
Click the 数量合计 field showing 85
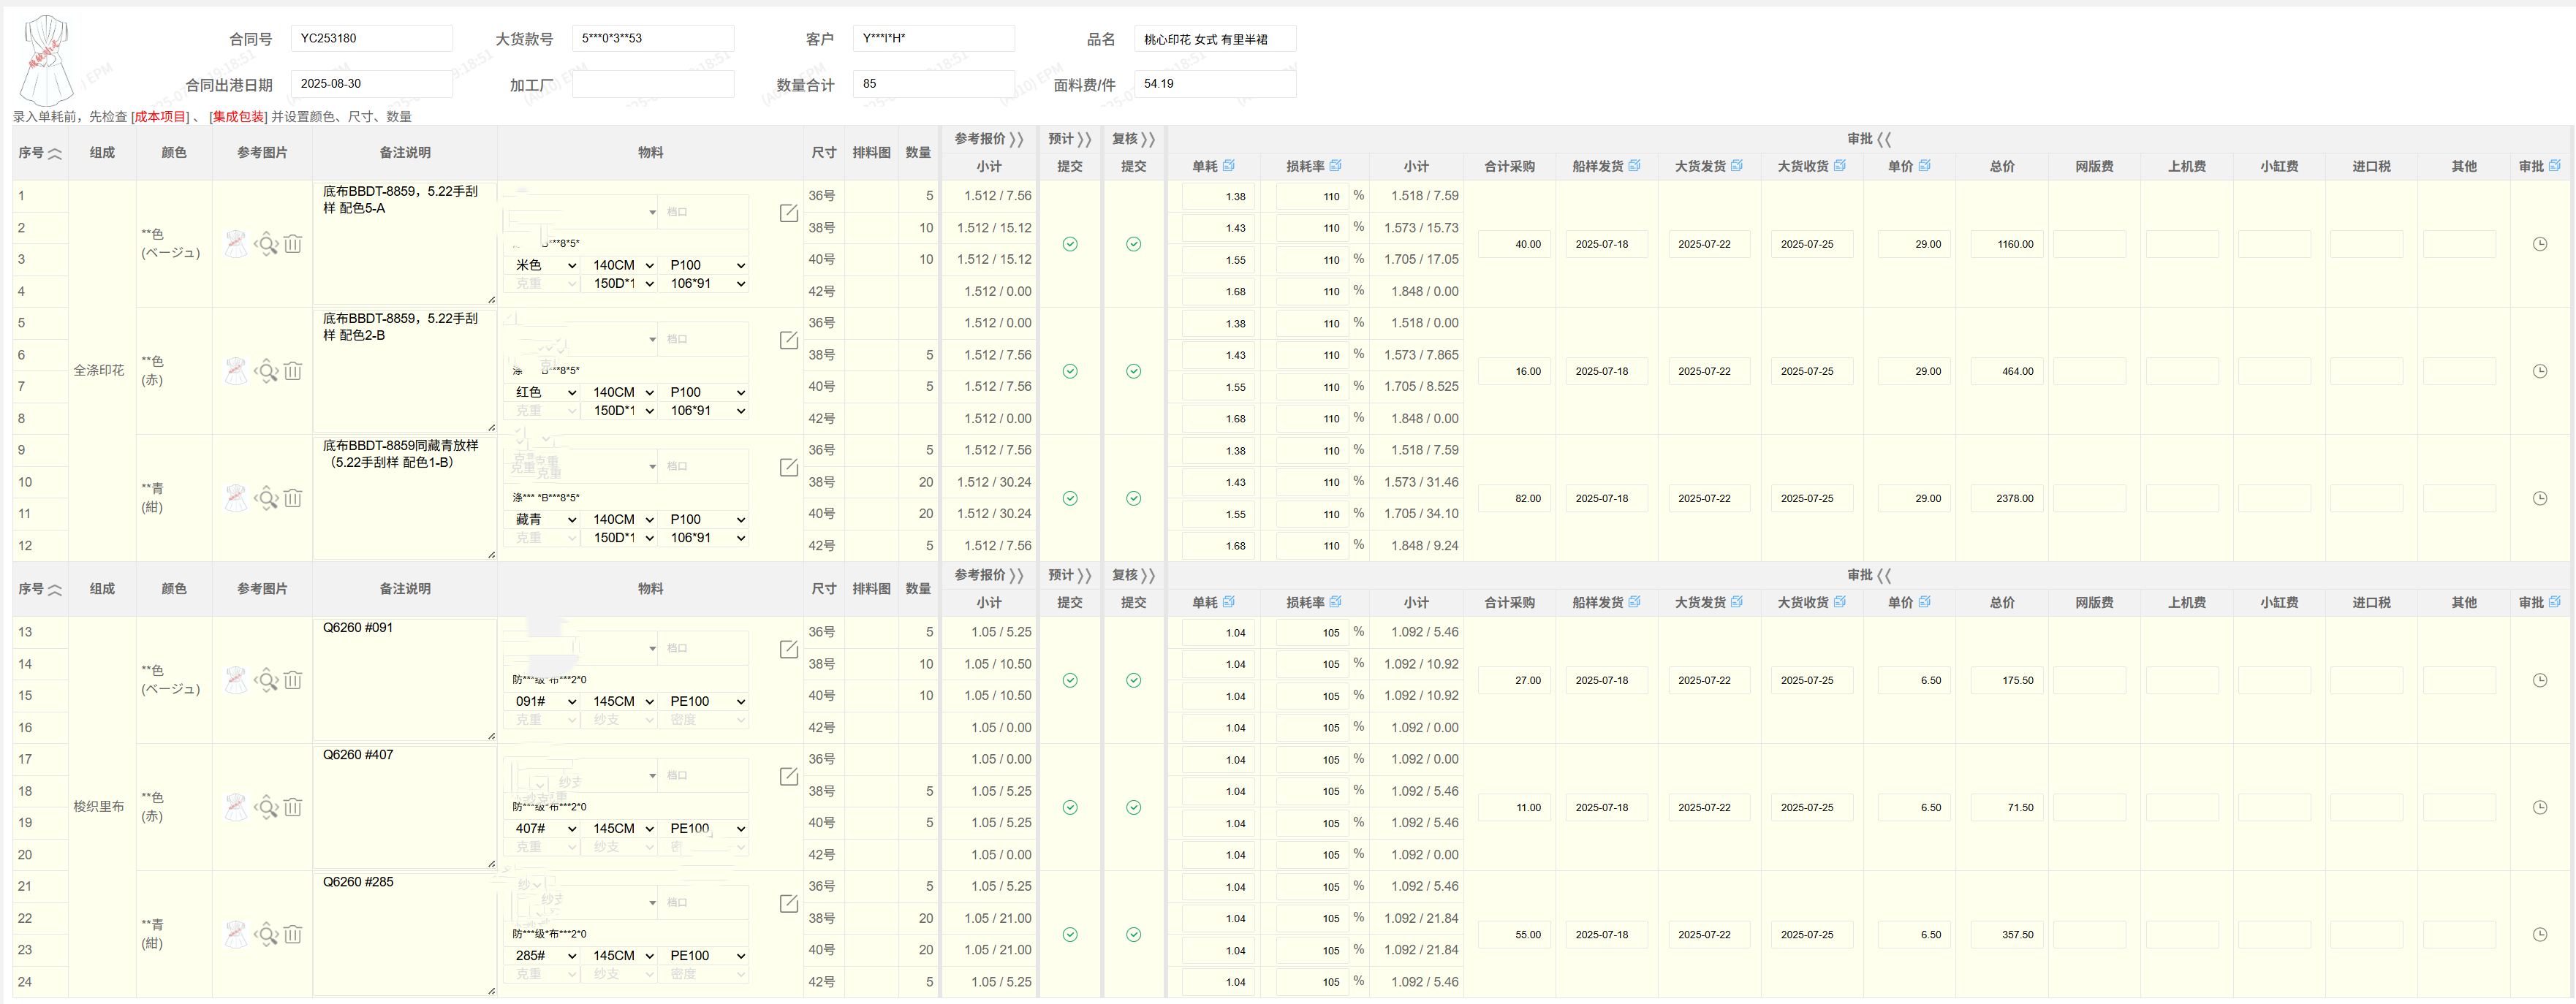(x=934, y=84)
